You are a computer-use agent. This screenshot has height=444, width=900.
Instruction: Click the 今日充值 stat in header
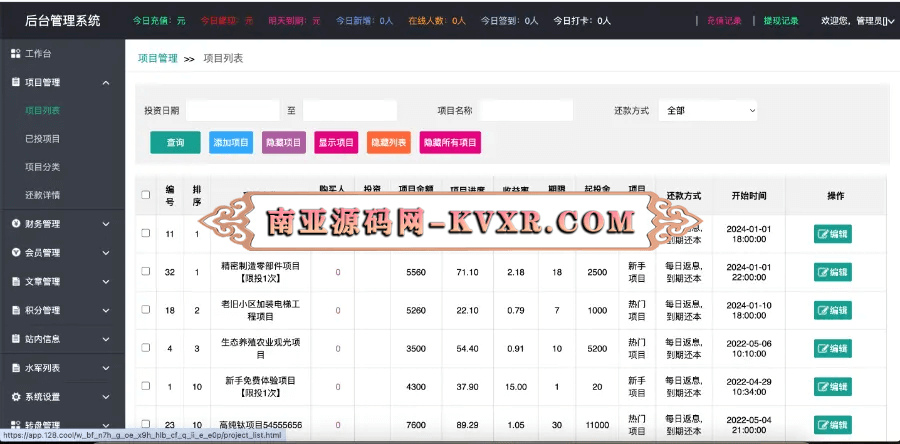(159, 21)
